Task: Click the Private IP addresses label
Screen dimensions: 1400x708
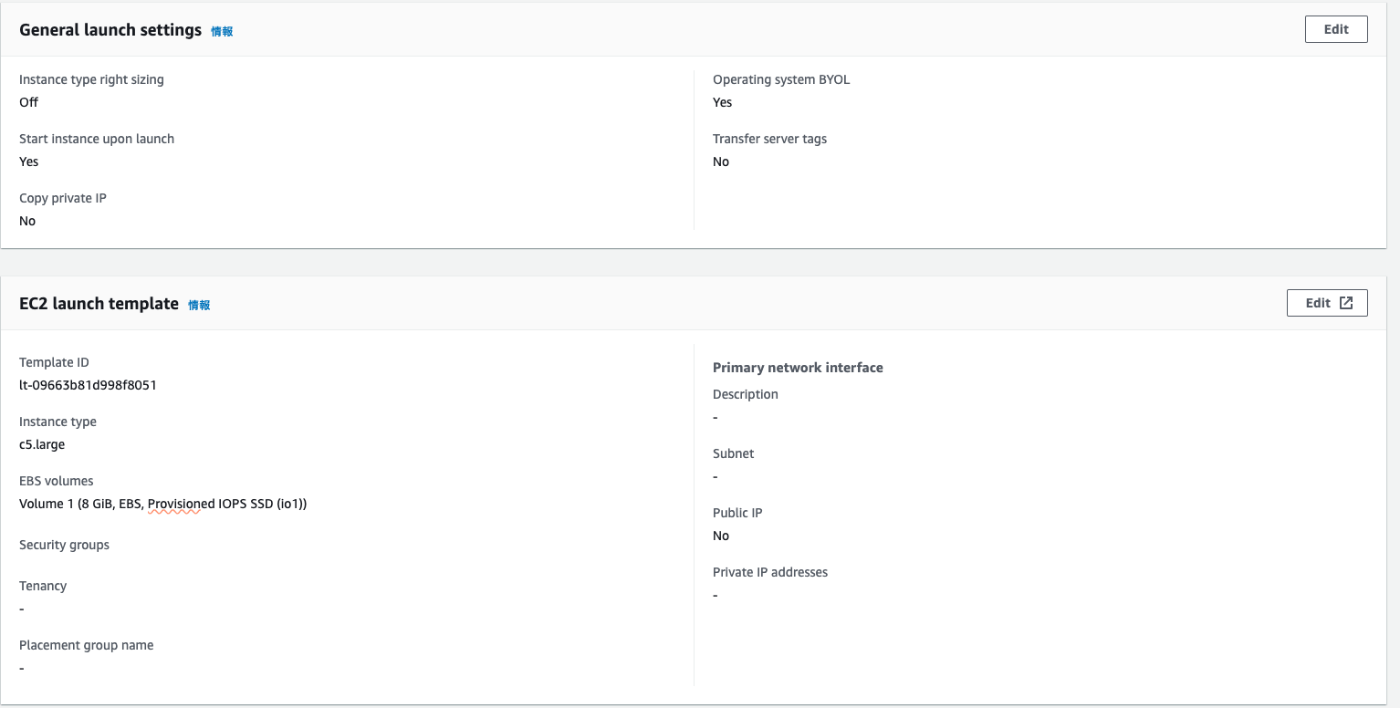Action: [770, 572]
